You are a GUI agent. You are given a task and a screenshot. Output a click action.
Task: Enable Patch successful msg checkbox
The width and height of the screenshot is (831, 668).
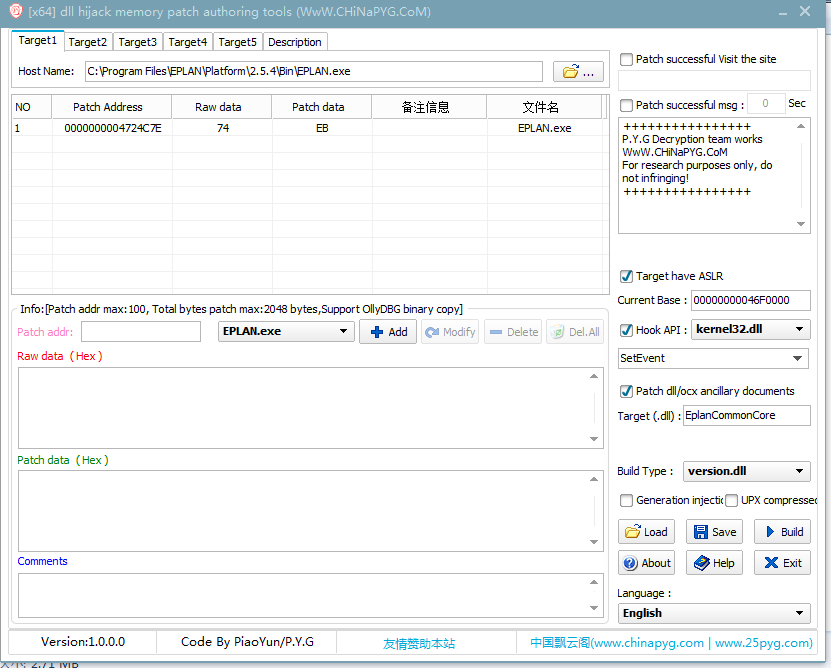tap(626, 106)
